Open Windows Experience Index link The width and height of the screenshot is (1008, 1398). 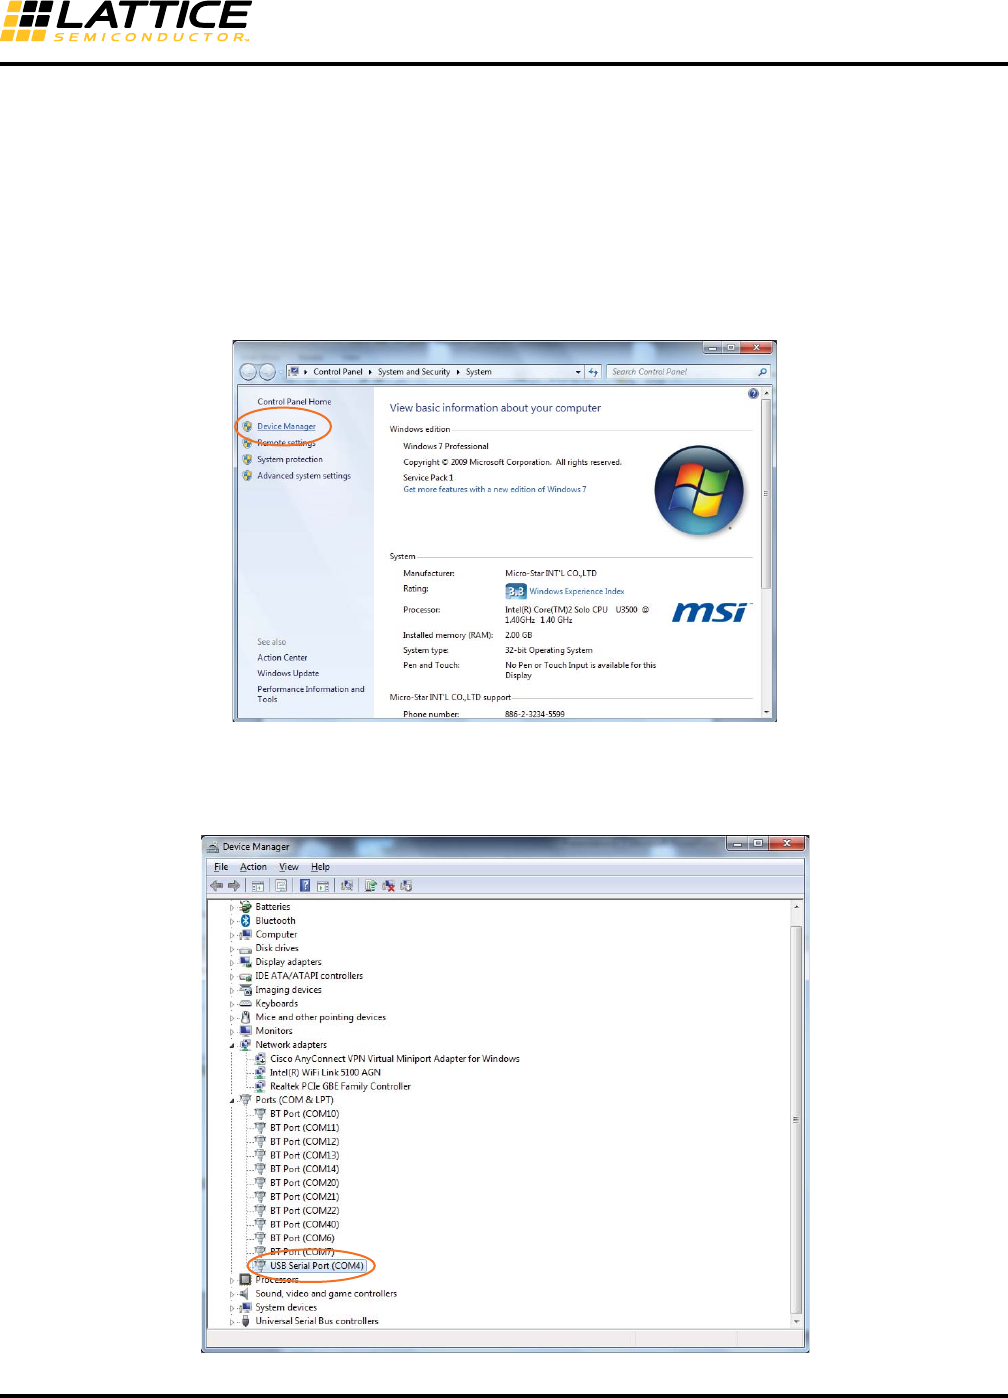[x=577, y=592]
